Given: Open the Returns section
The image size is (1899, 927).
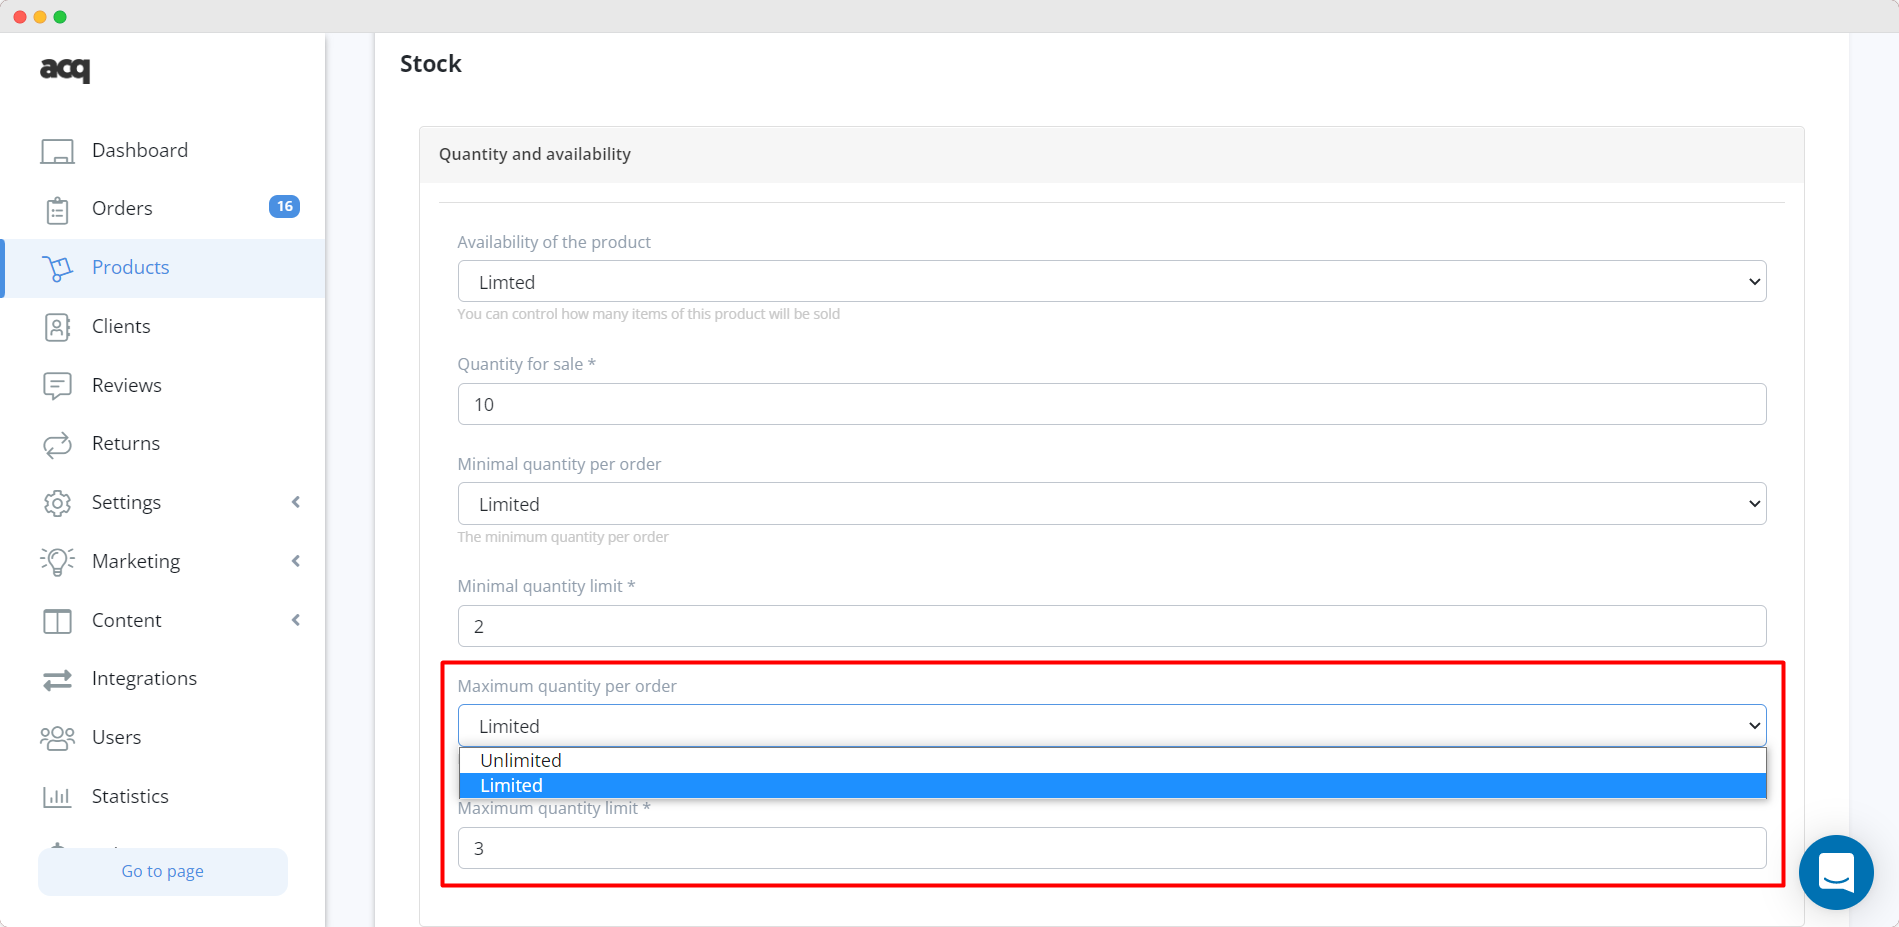Looking at the screenshot, I should tap(126, 443).
